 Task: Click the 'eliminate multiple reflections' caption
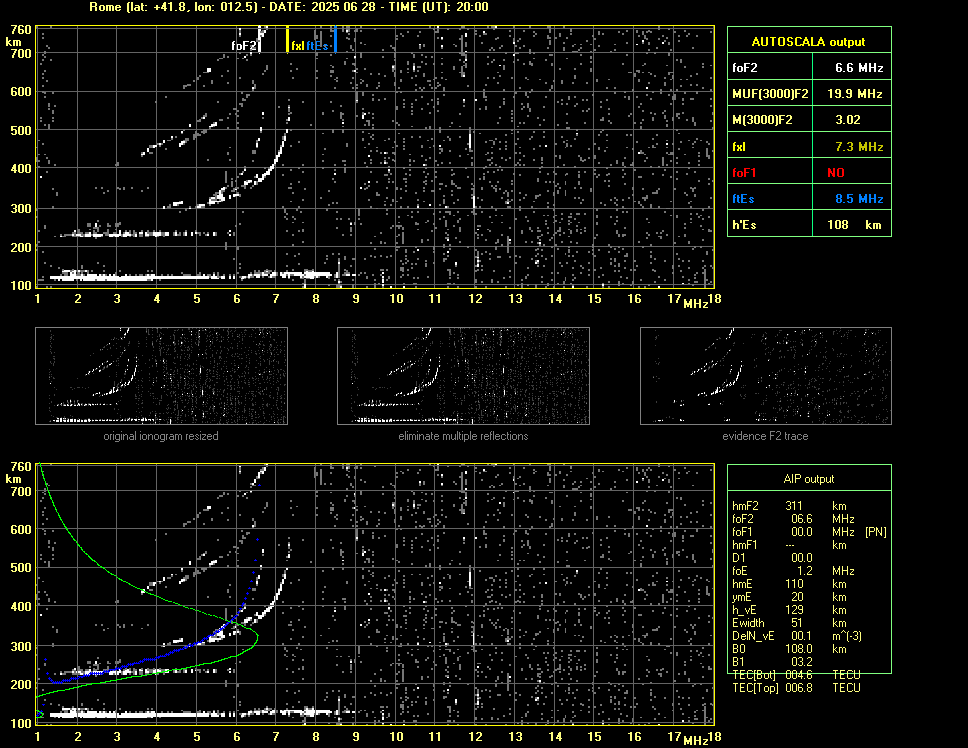463,436
